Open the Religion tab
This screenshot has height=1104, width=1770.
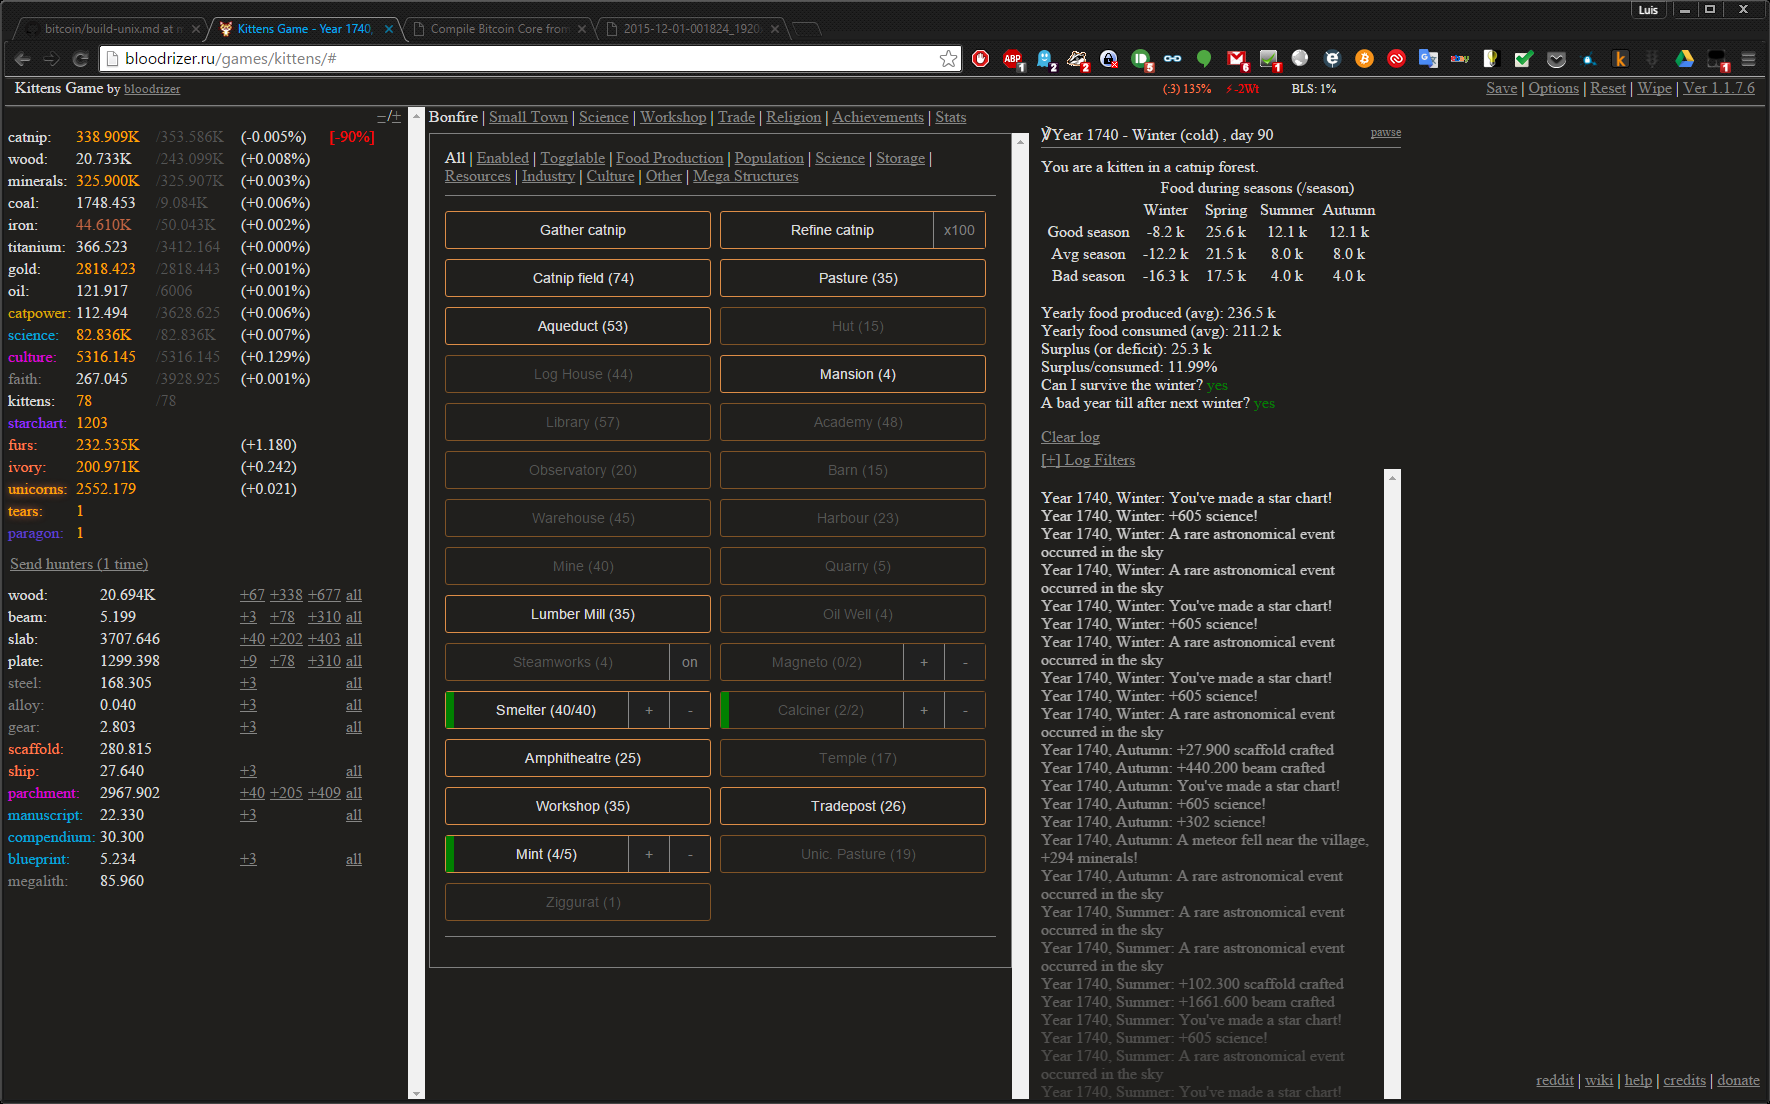pyautogui.click(x=793, y=117)
